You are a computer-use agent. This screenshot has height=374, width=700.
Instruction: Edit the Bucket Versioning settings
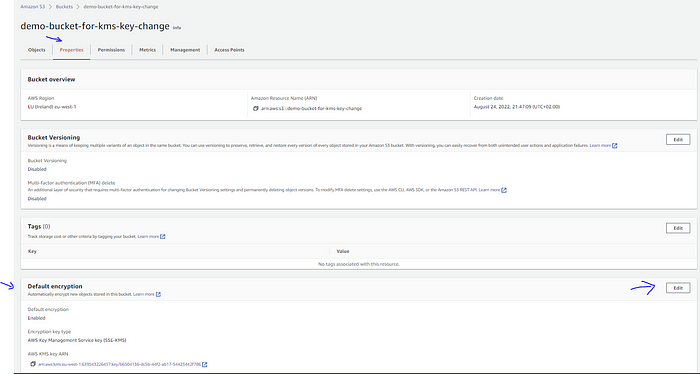(x=678, y=140)
